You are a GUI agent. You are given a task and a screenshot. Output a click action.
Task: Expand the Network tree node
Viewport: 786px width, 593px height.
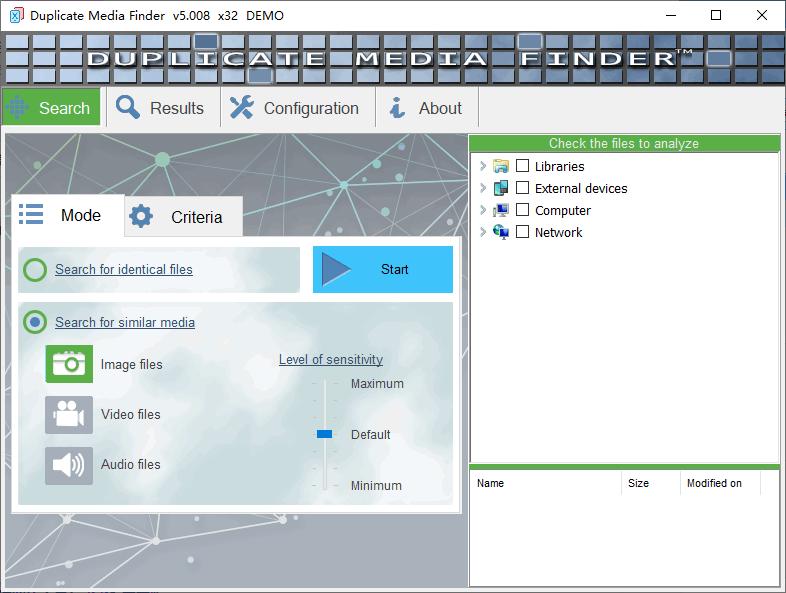click(483, 232)
